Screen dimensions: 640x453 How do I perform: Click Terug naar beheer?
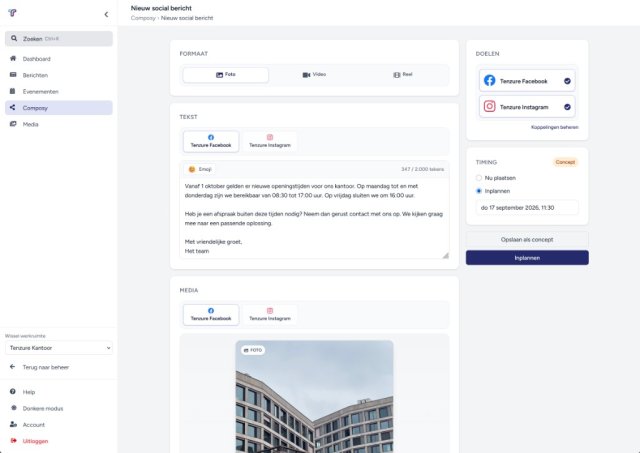click(x=59, y=367)
